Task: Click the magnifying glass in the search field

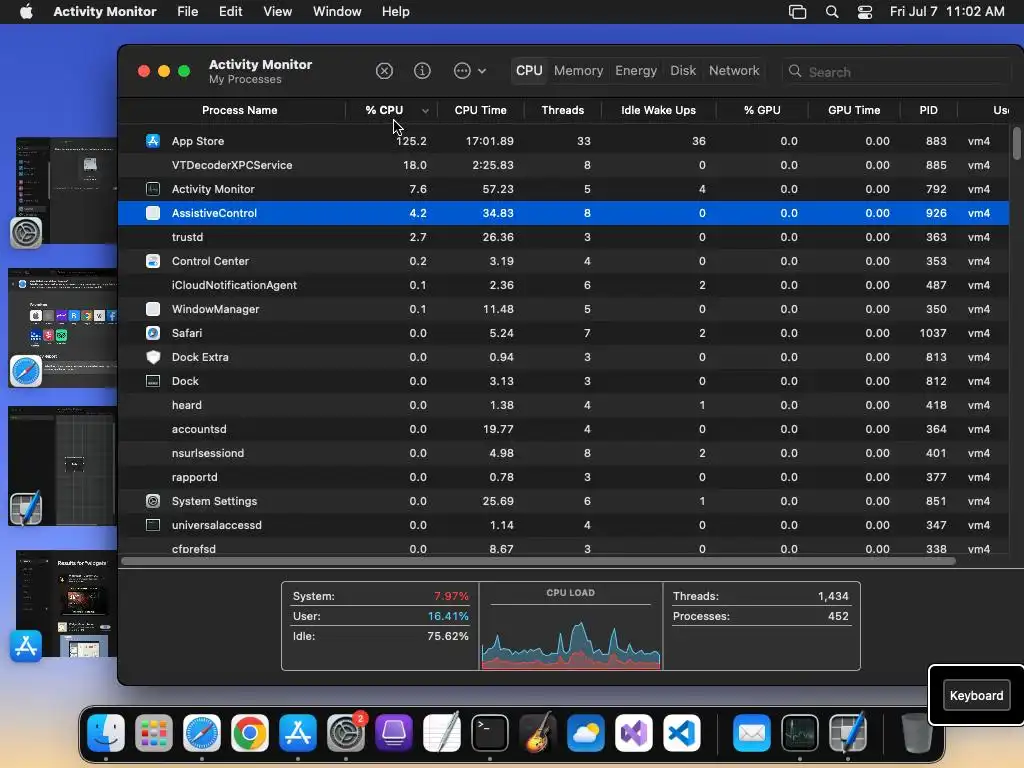Action: (x=794, y=71)
